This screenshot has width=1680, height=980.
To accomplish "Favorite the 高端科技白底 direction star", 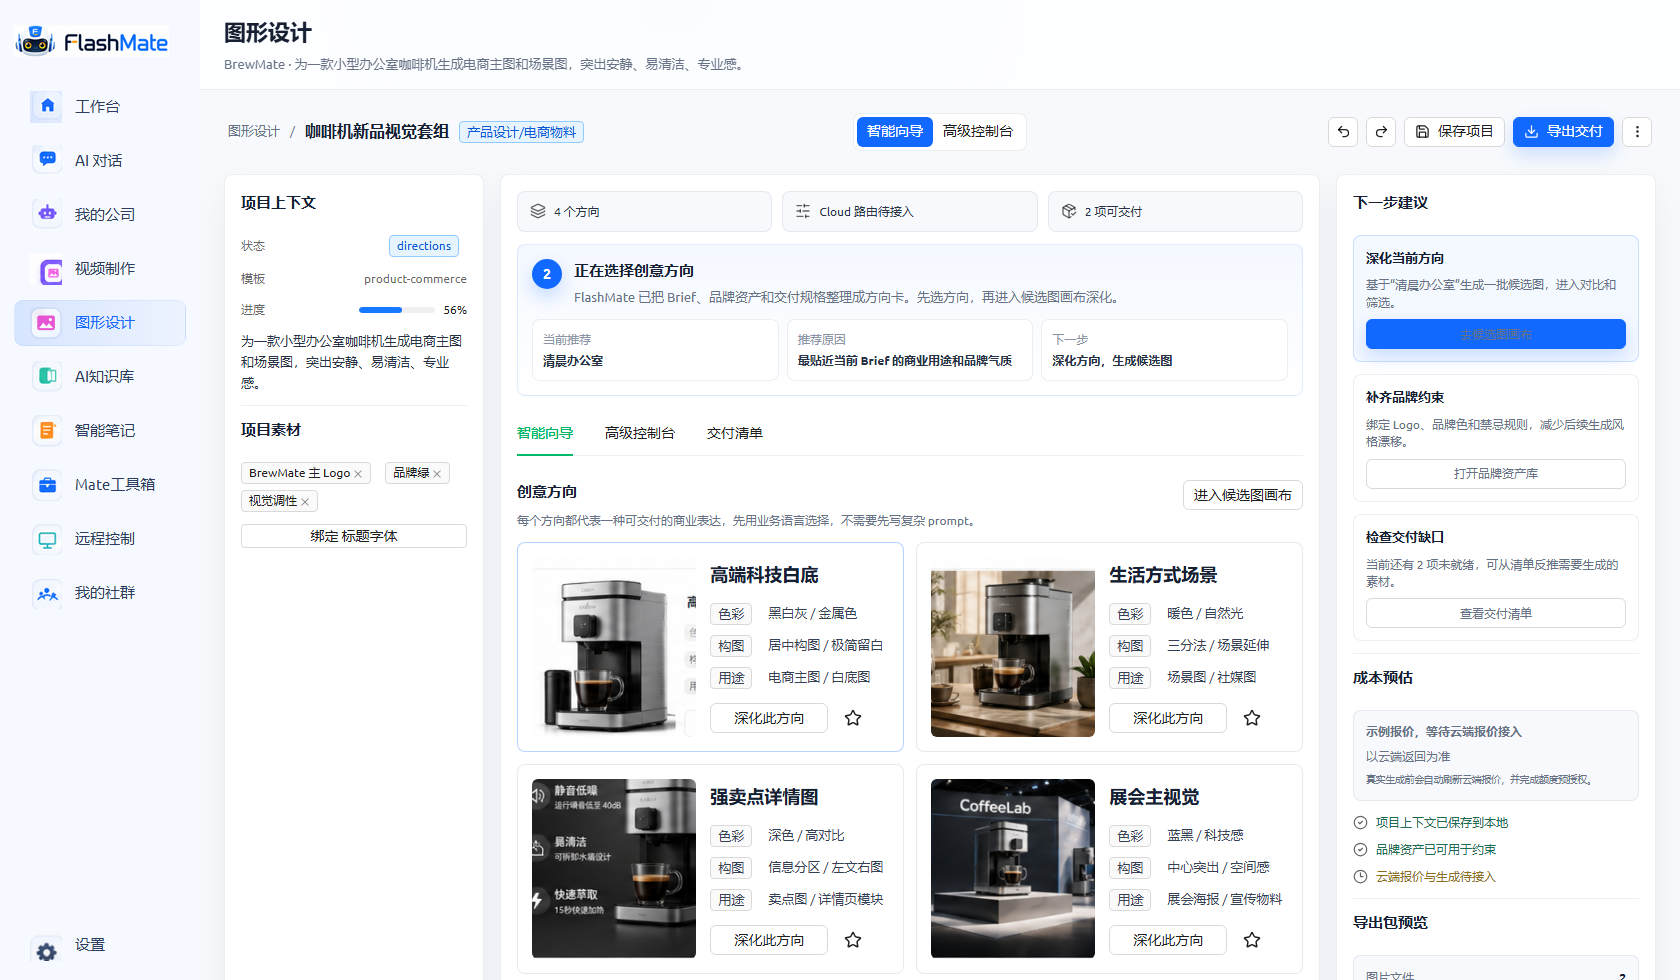I will [853, 718].
